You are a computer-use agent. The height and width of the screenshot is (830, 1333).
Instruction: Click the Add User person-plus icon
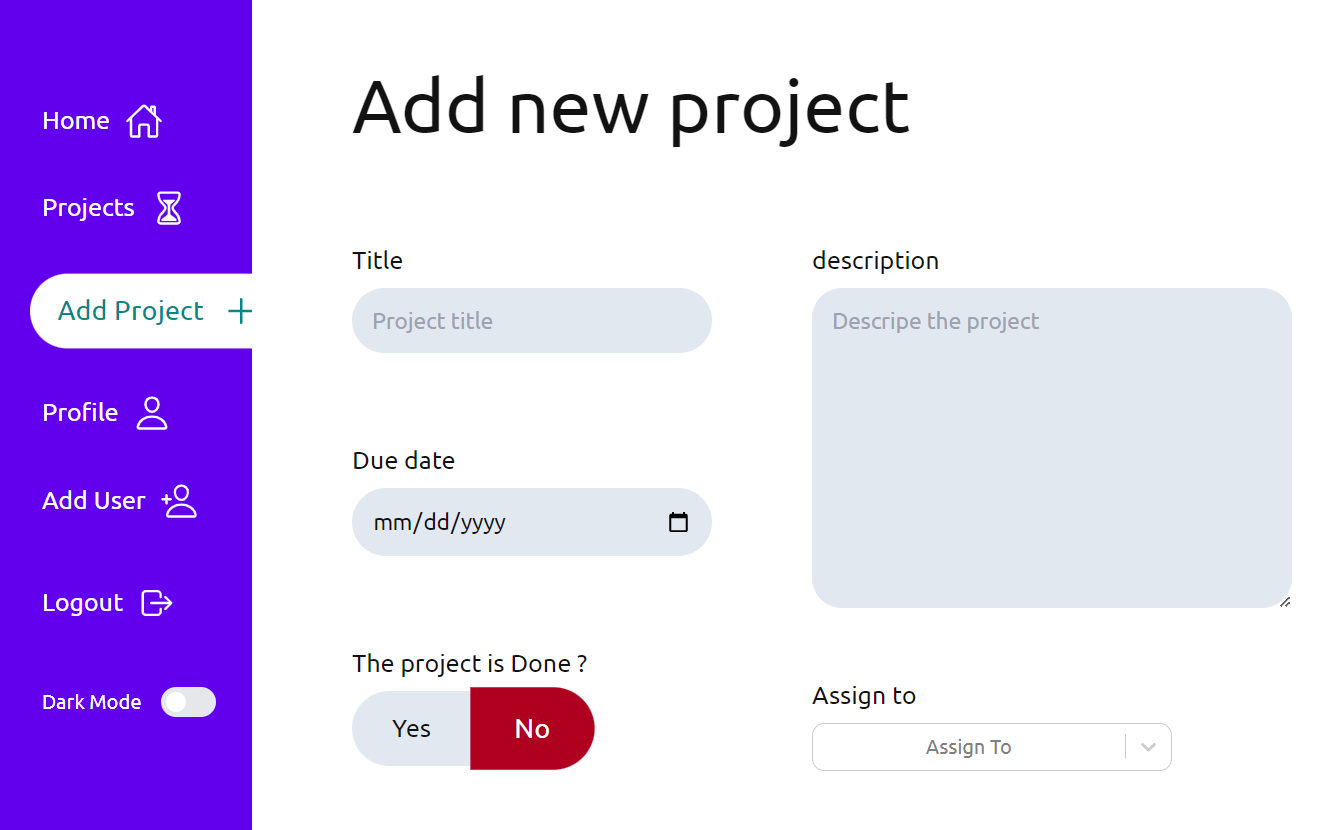pos(180,501)
